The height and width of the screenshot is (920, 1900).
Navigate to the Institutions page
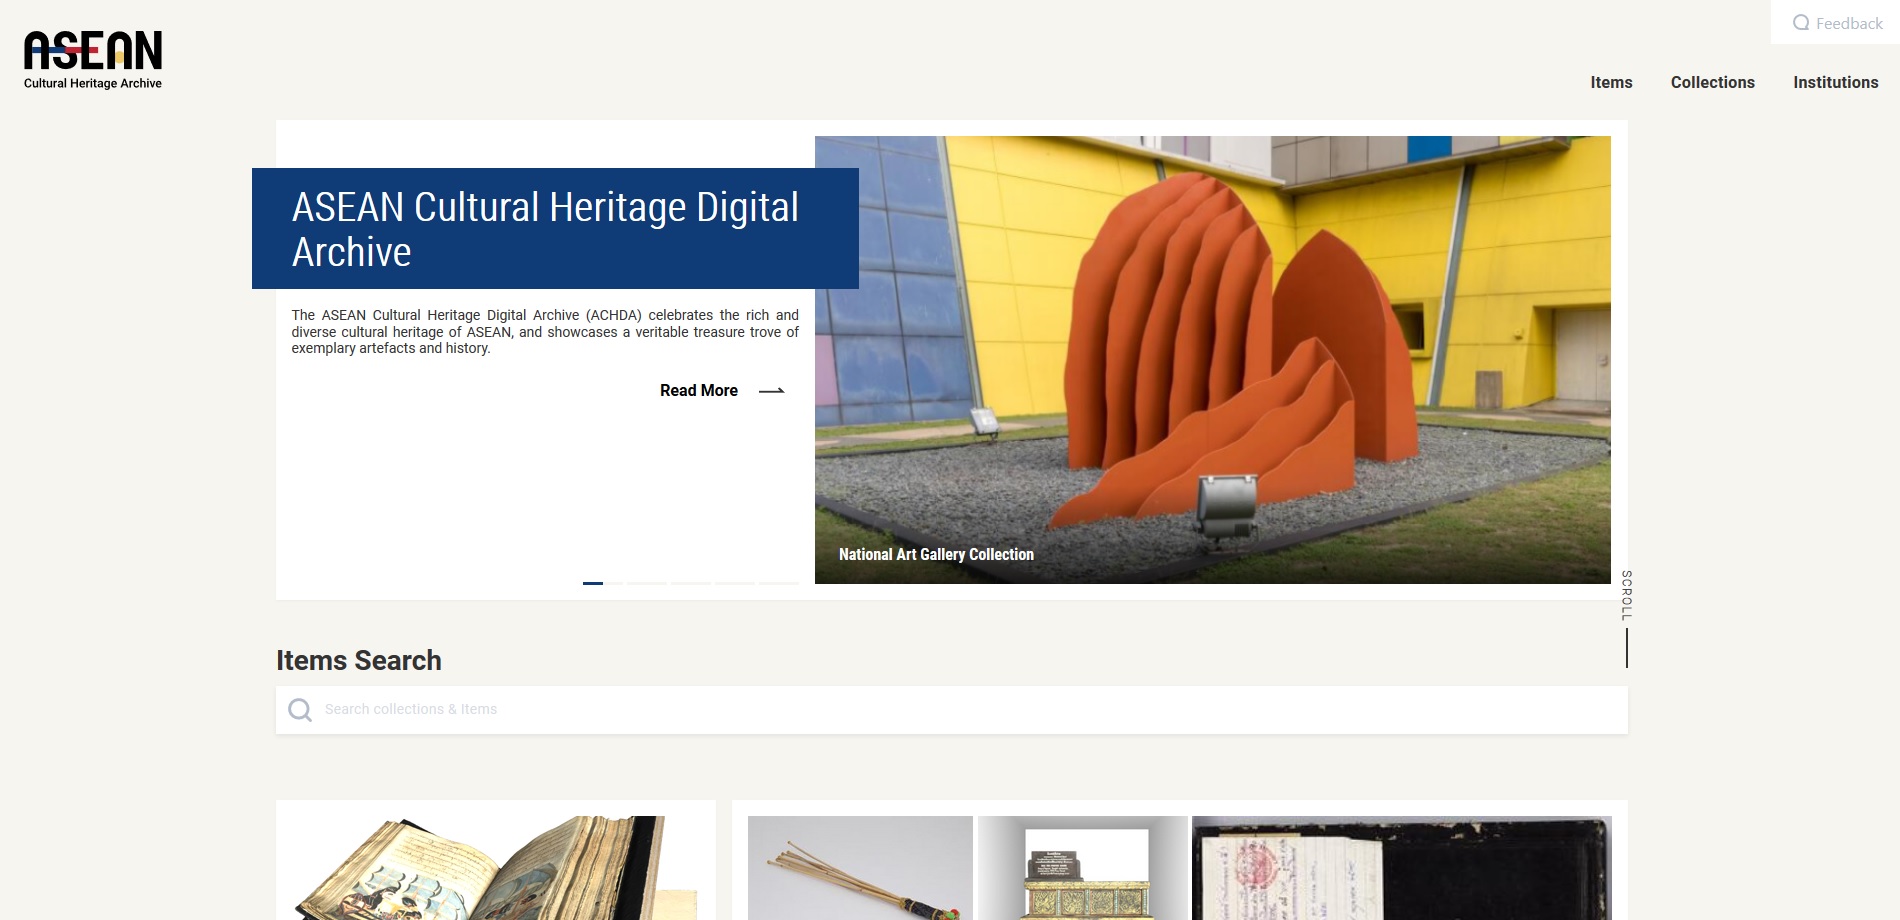click(x=1835, y=82)
